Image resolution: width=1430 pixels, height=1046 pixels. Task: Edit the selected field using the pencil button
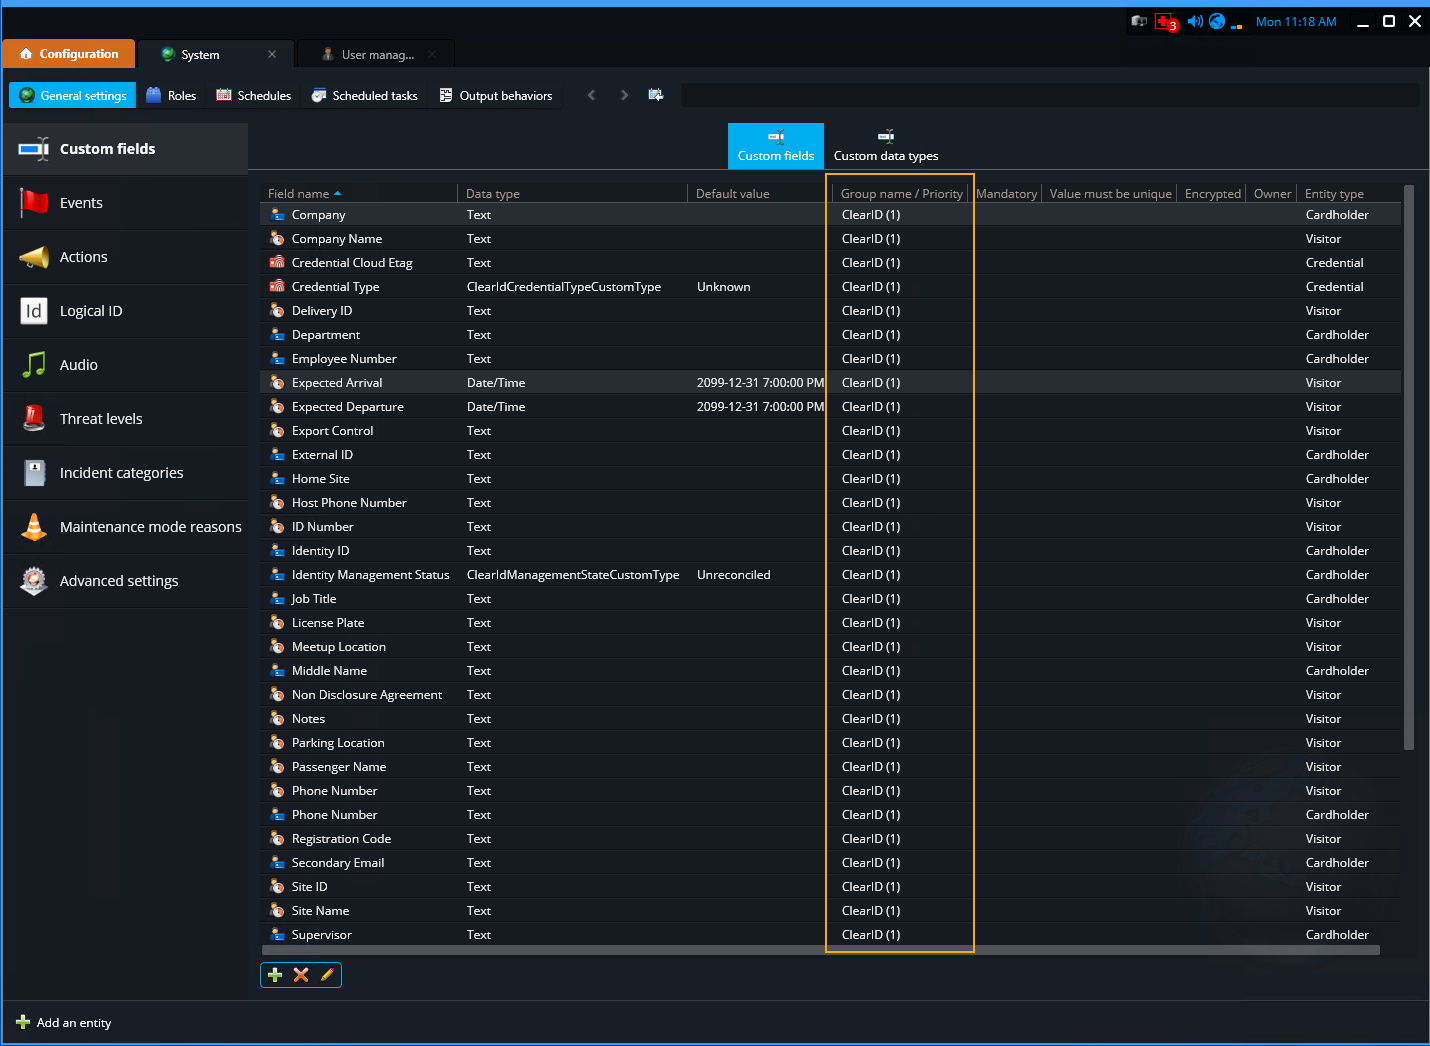(326, 974)
